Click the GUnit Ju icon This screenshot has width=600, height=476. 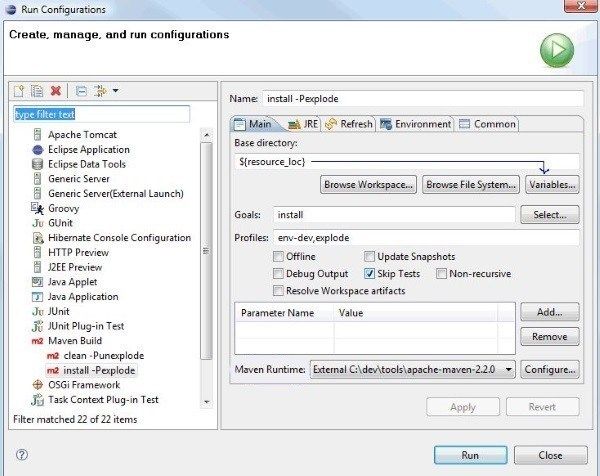point(38,223)
